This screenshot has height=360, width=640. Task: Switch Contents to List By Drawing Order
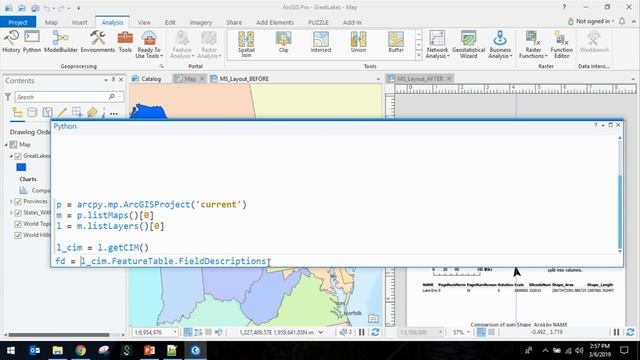tap(18, 112)
